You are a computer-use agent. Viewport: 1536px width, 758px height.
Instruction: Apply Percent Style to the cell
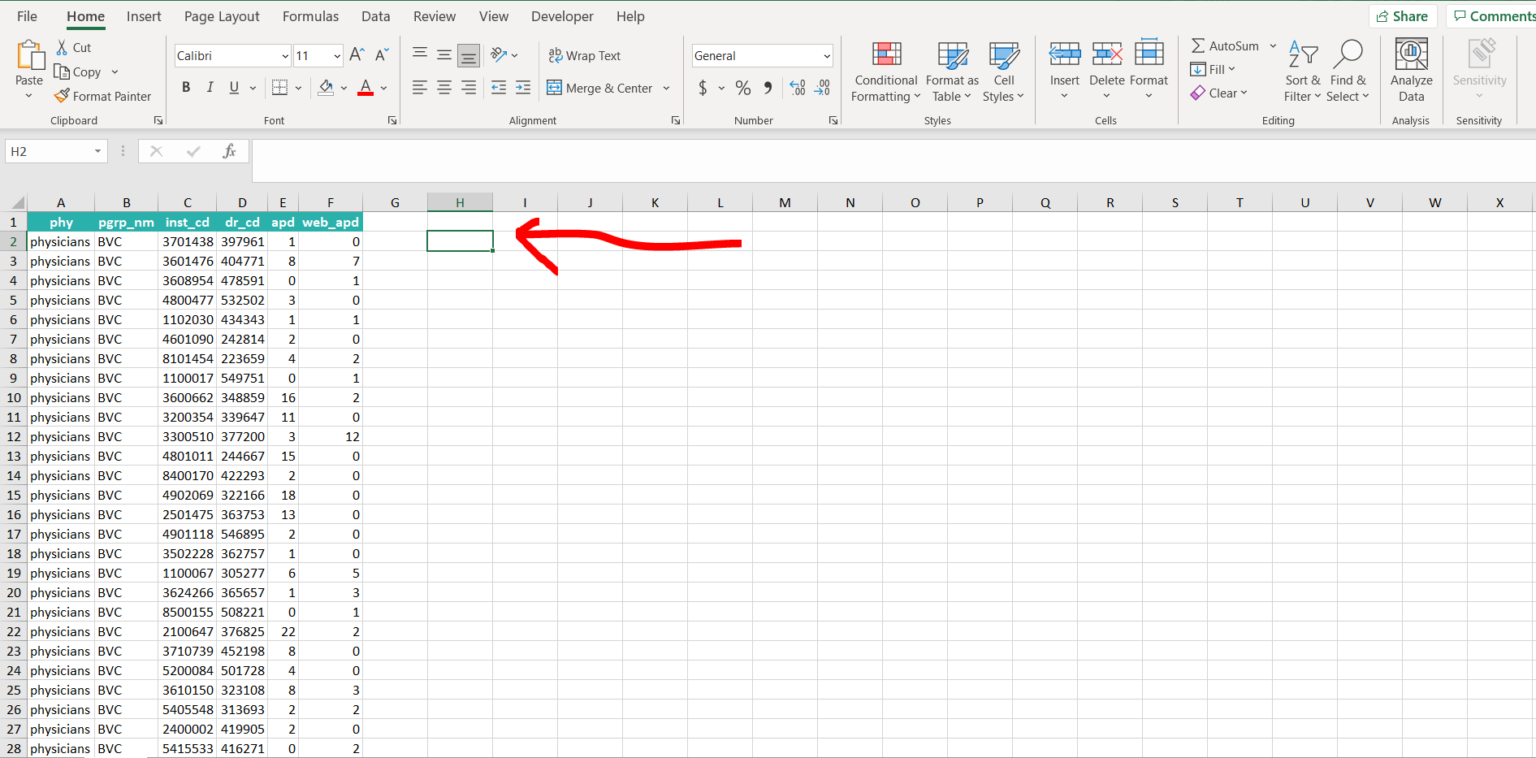(742, 88)
